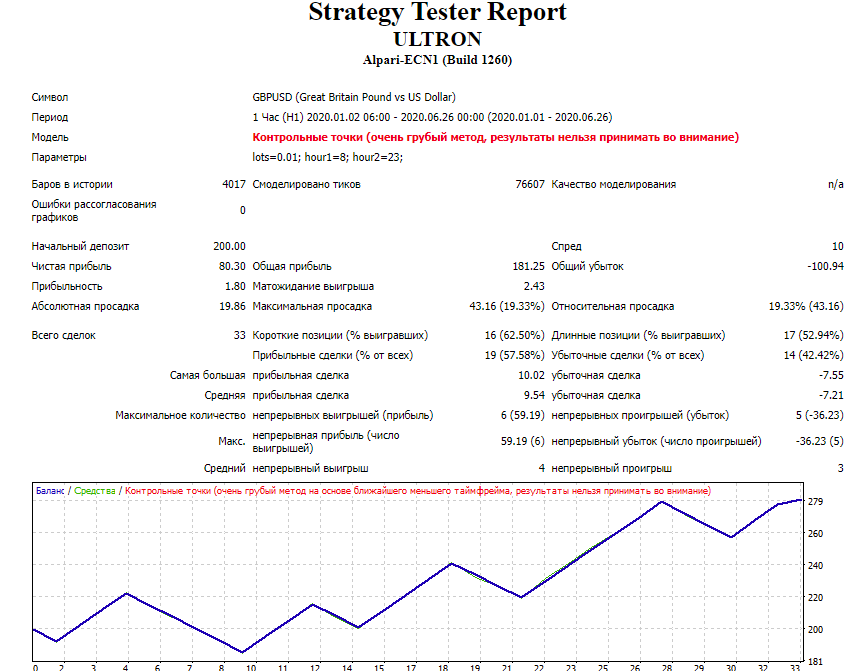Click the balance curve peak near trade 28

(663, 501)
